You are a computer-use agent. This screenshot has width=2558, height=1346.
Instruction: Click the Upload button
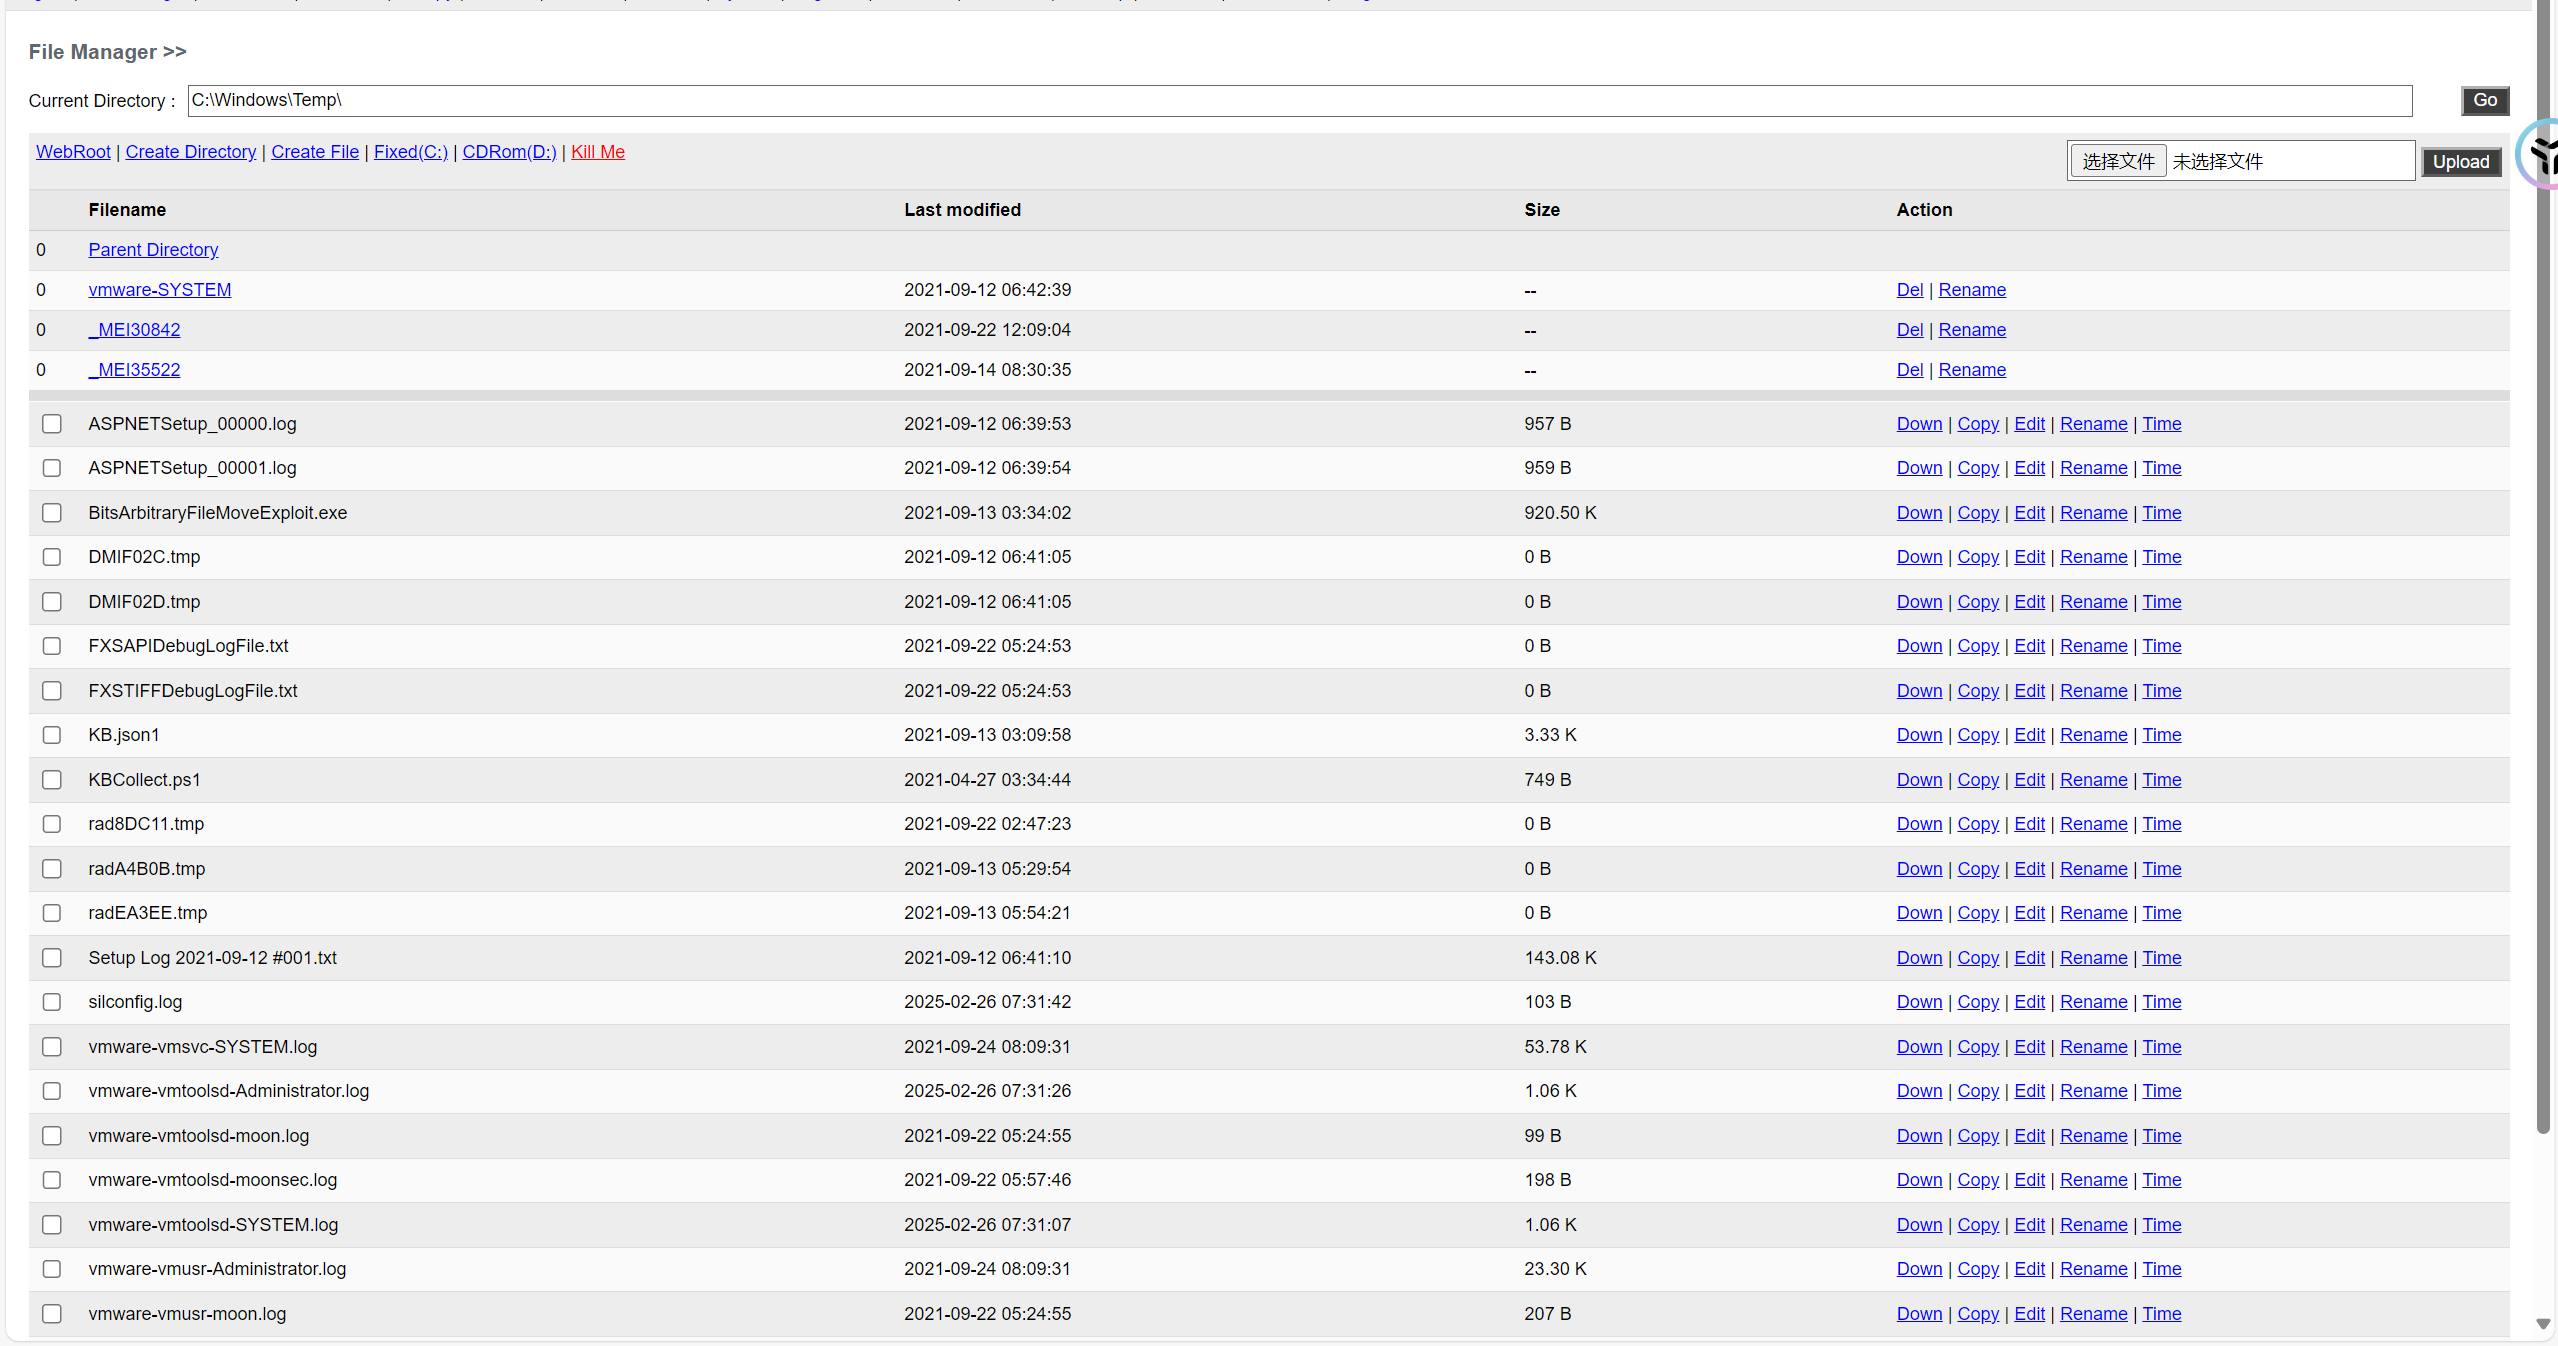[2460, 162]
